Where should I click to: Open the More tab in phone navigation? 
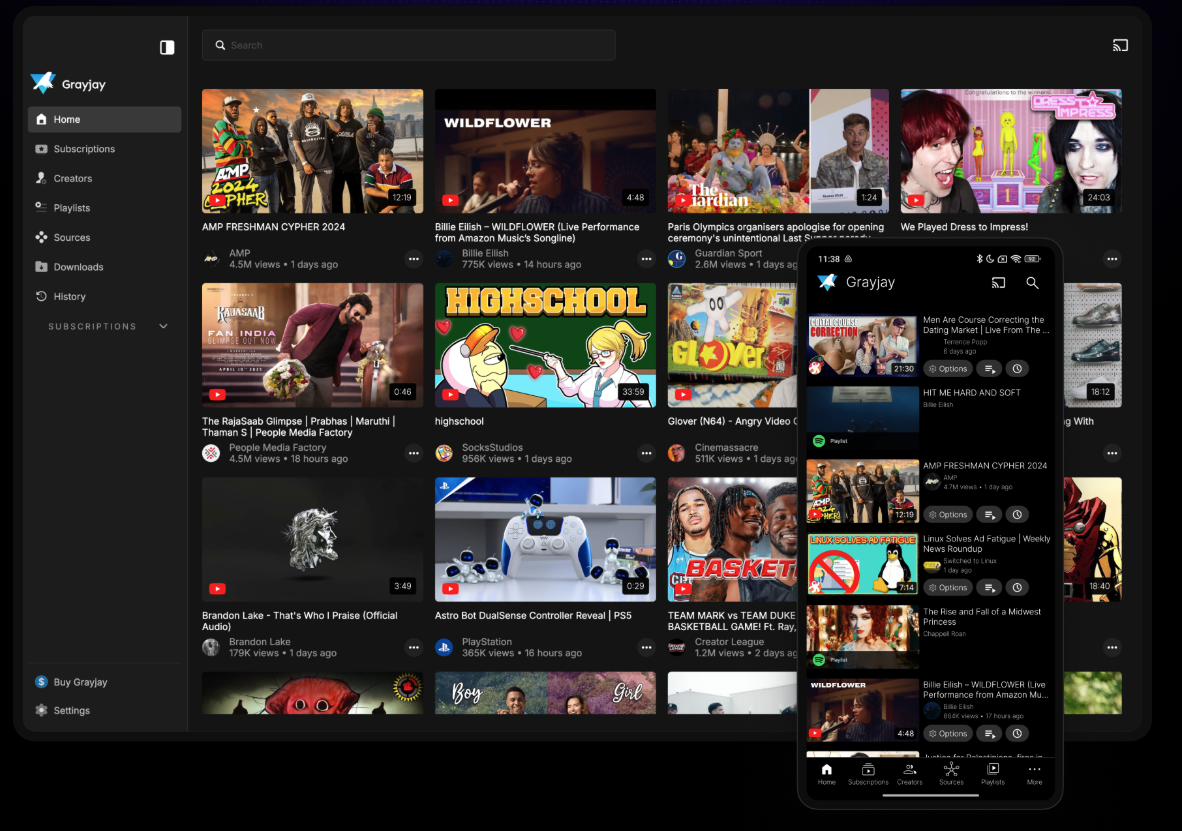click(1034, 774)
